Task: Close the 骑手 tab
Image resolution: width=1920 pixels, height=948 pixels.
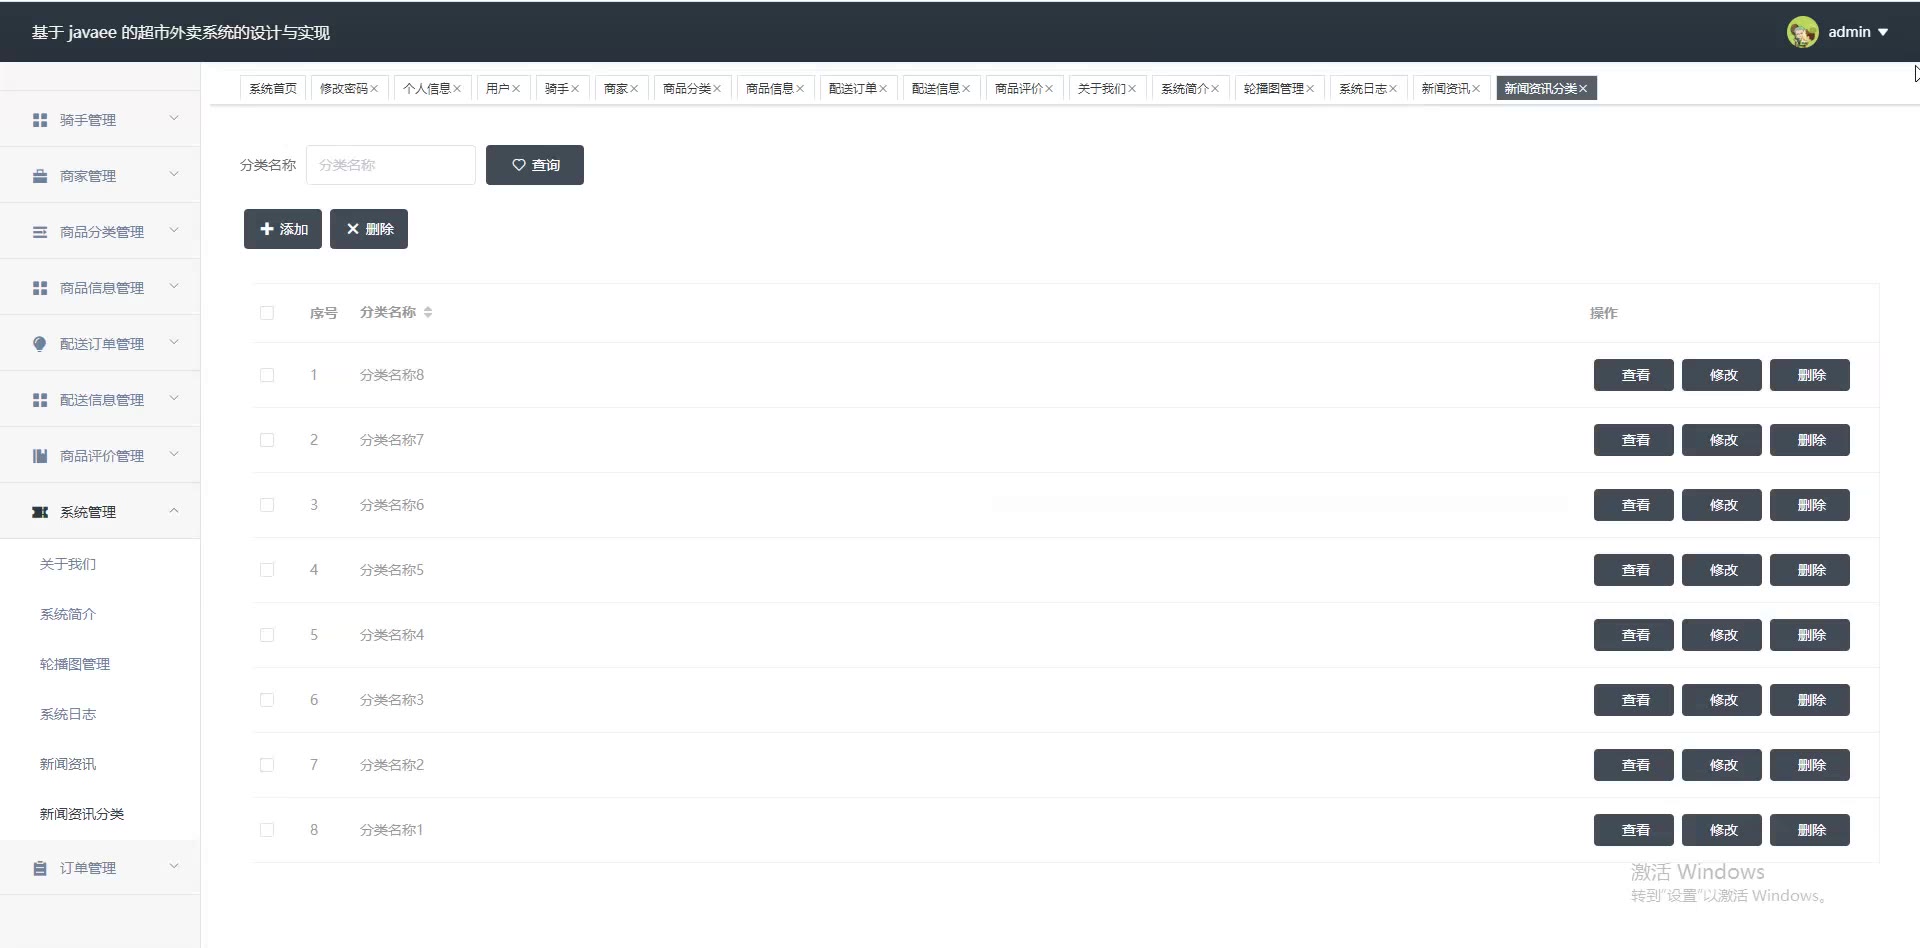Action: click(x=575, y=89)
